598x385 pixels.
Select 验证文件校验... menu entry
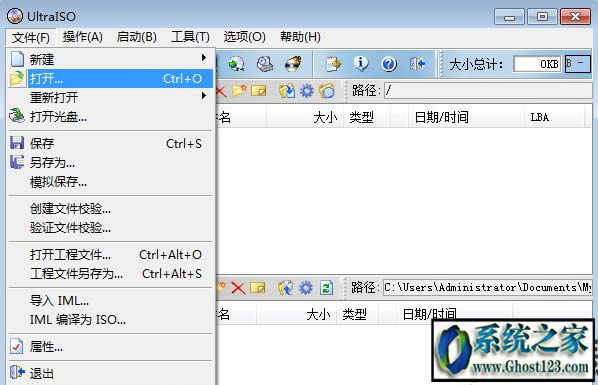[111, 228]
